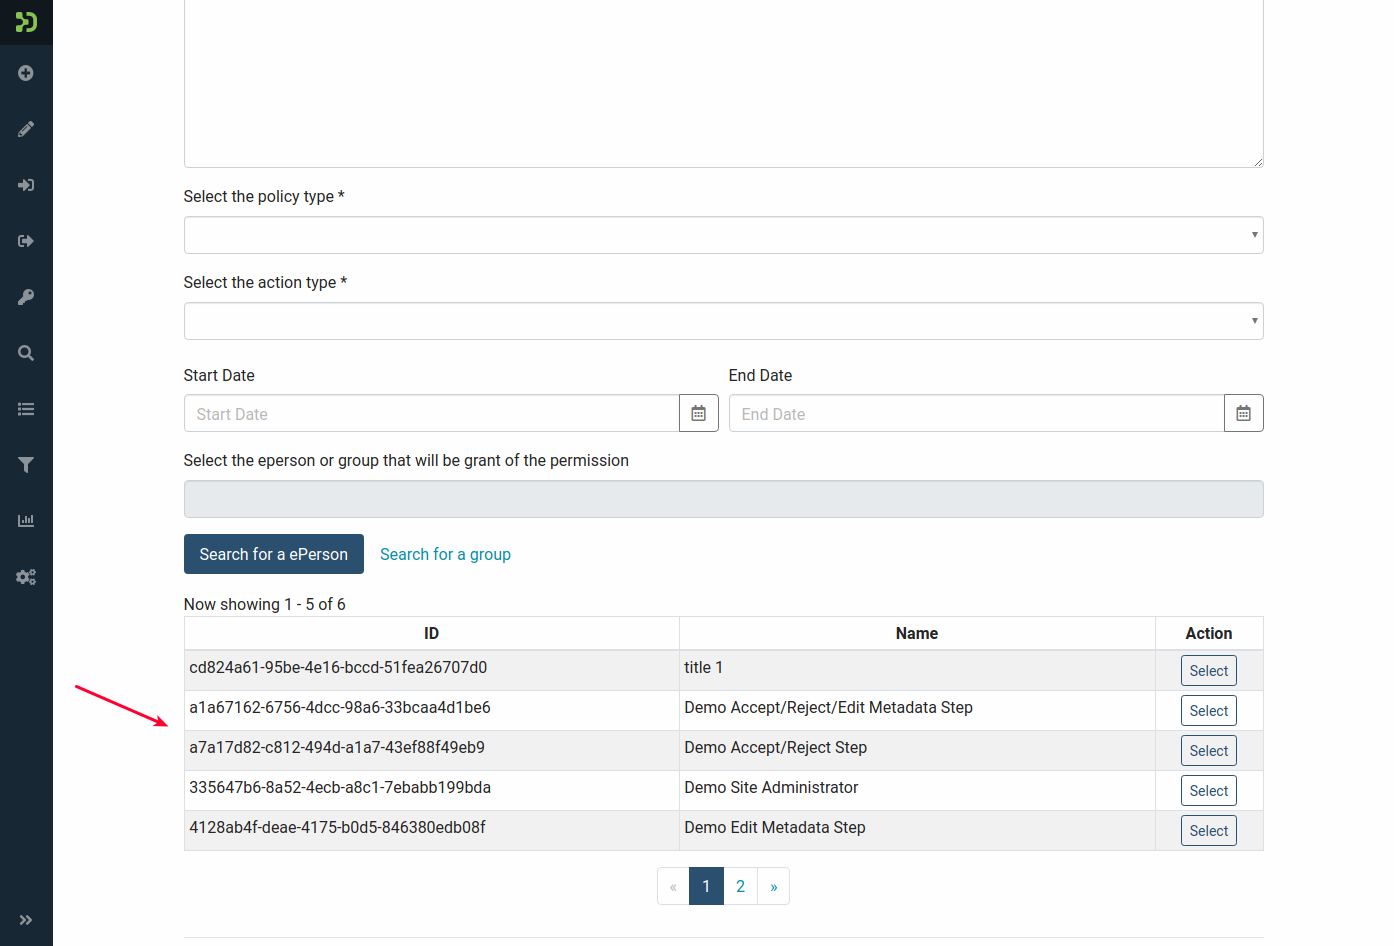The width and height of the screenshot is (1394, 946).
Task: Select Demo Edit Metadata Step row
Action: pos(1208,831)
